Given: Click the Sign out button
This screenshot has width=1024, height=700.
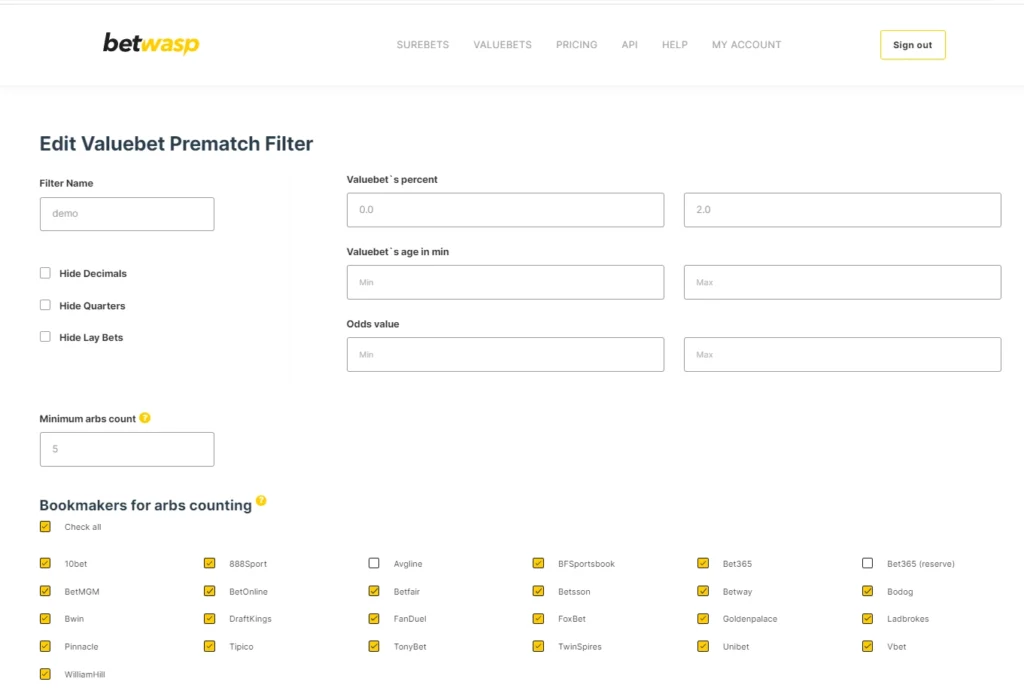Looking at the screenshot, I should tap(912, 45).
